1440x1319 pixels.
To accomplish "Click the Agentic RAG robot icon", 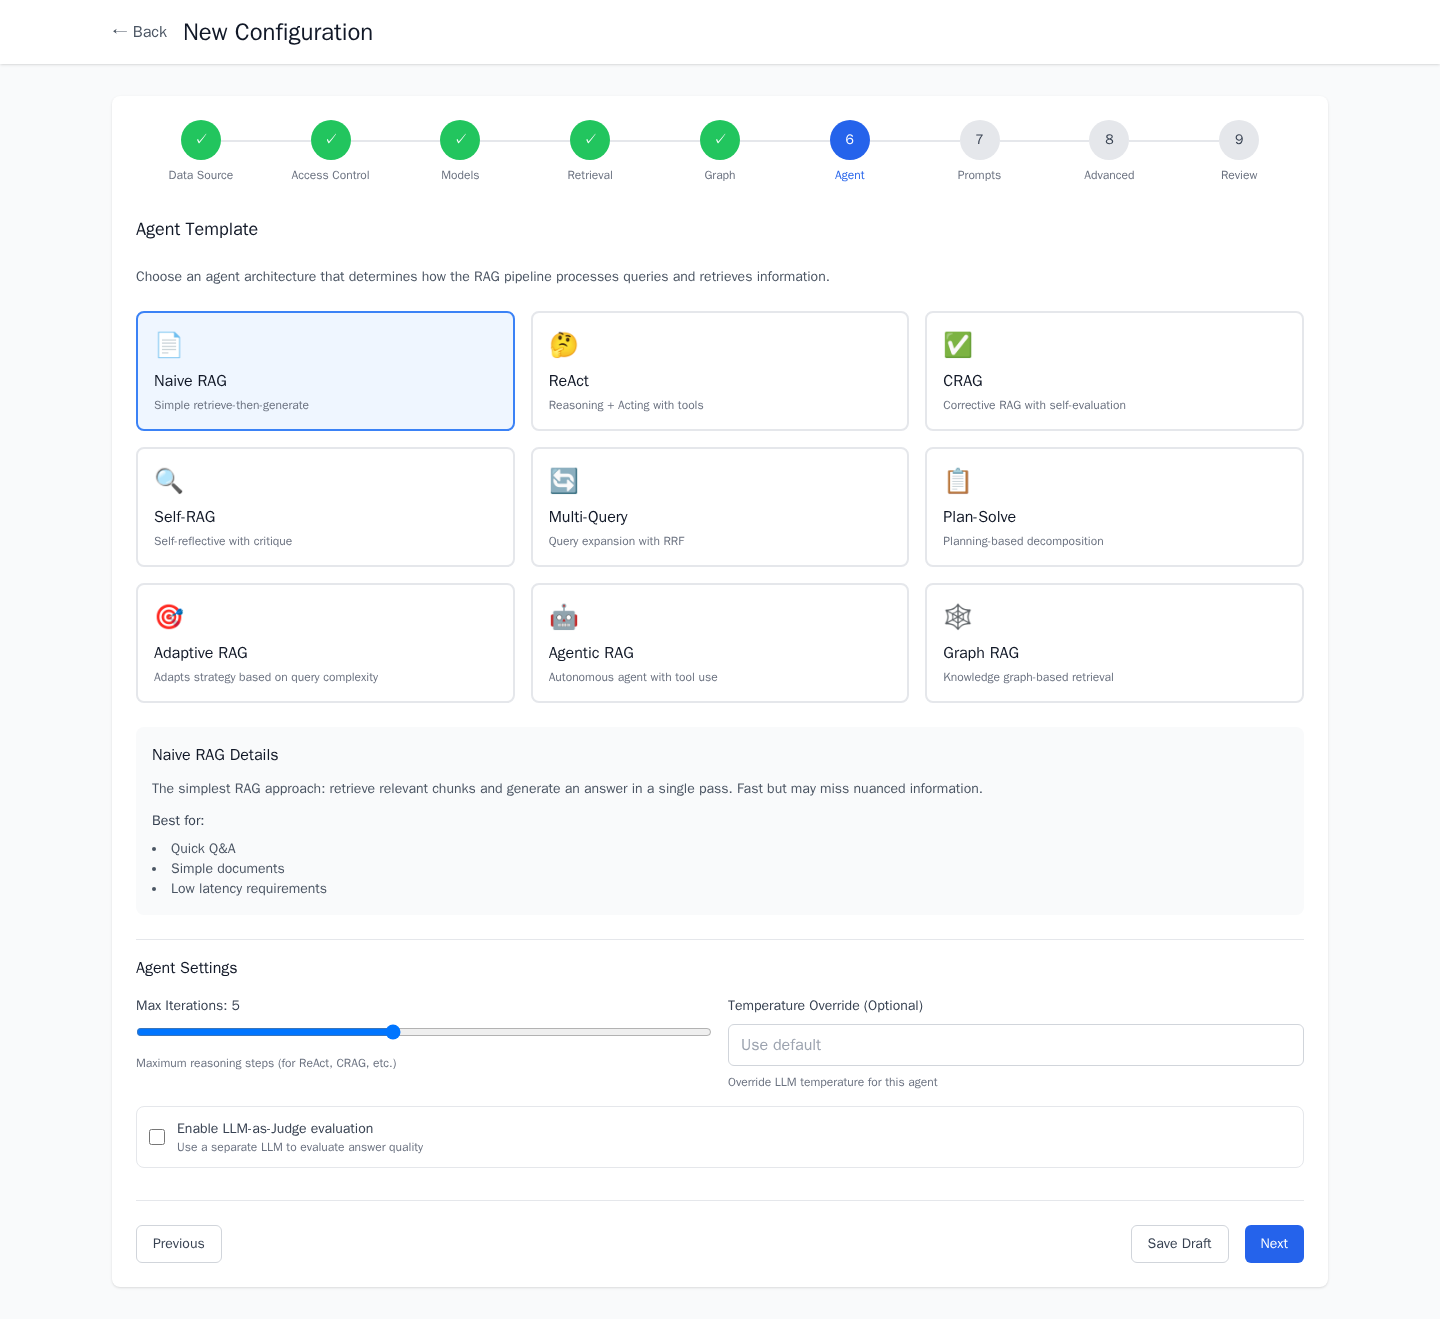I will (x=563, y=617).
